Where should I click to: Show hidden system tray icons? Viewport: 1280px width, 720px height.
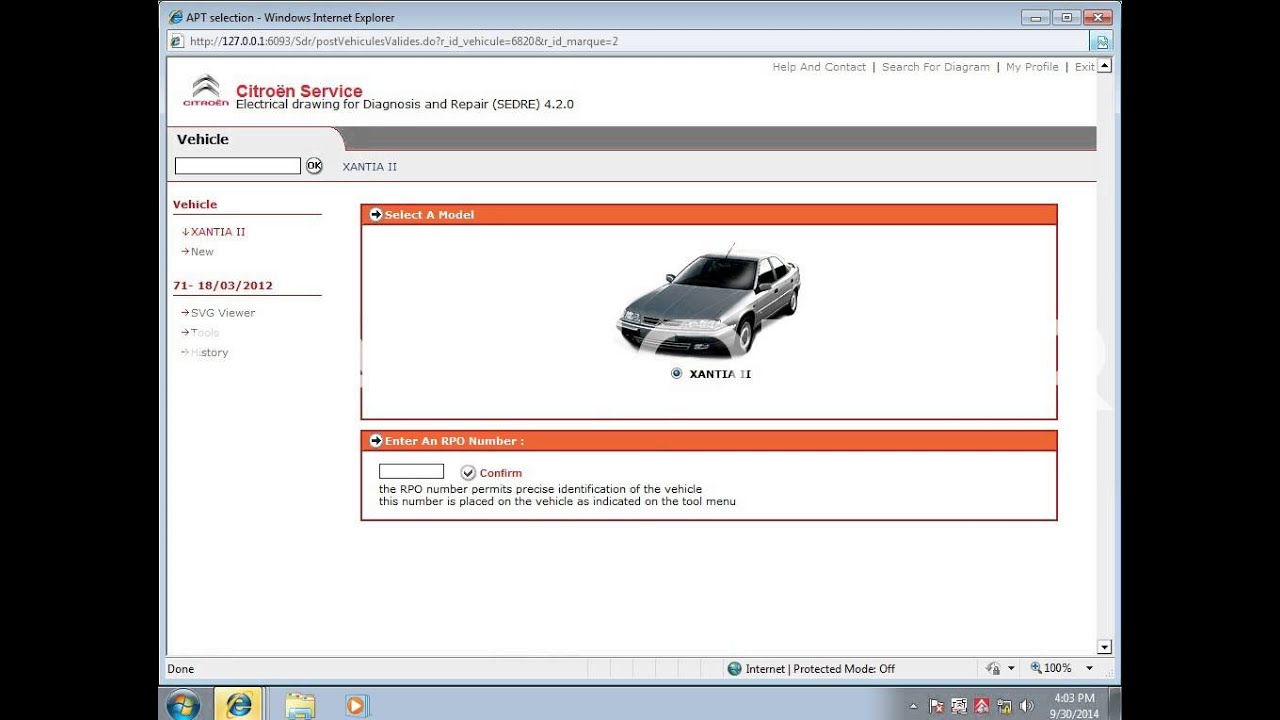point(915,706)
